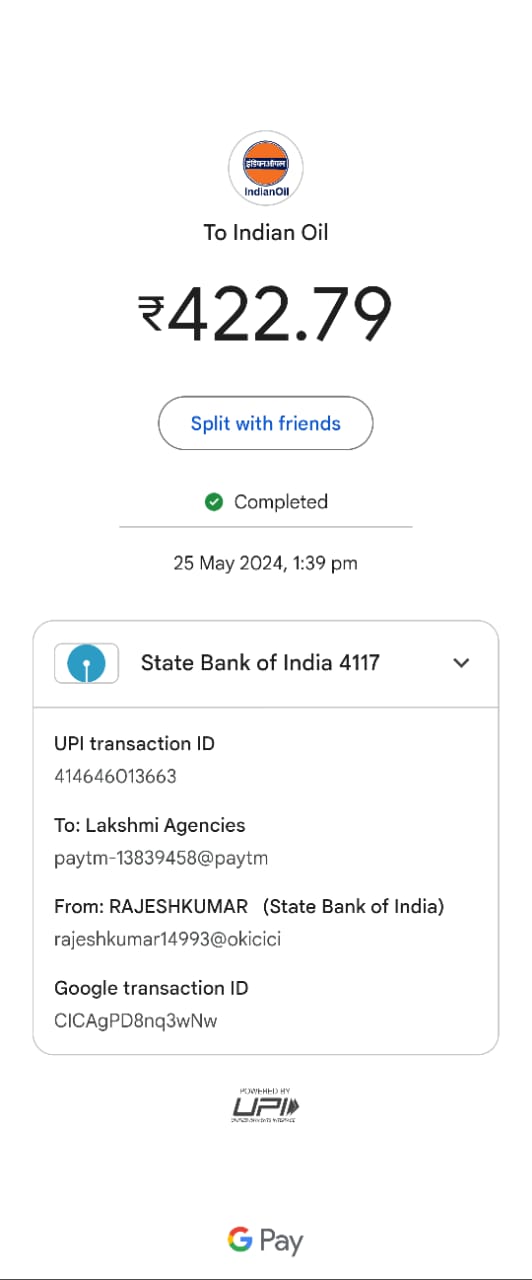Tap the To Indian Oil title
This screenshot has height=1280, width=532.
tap(266, 232)
